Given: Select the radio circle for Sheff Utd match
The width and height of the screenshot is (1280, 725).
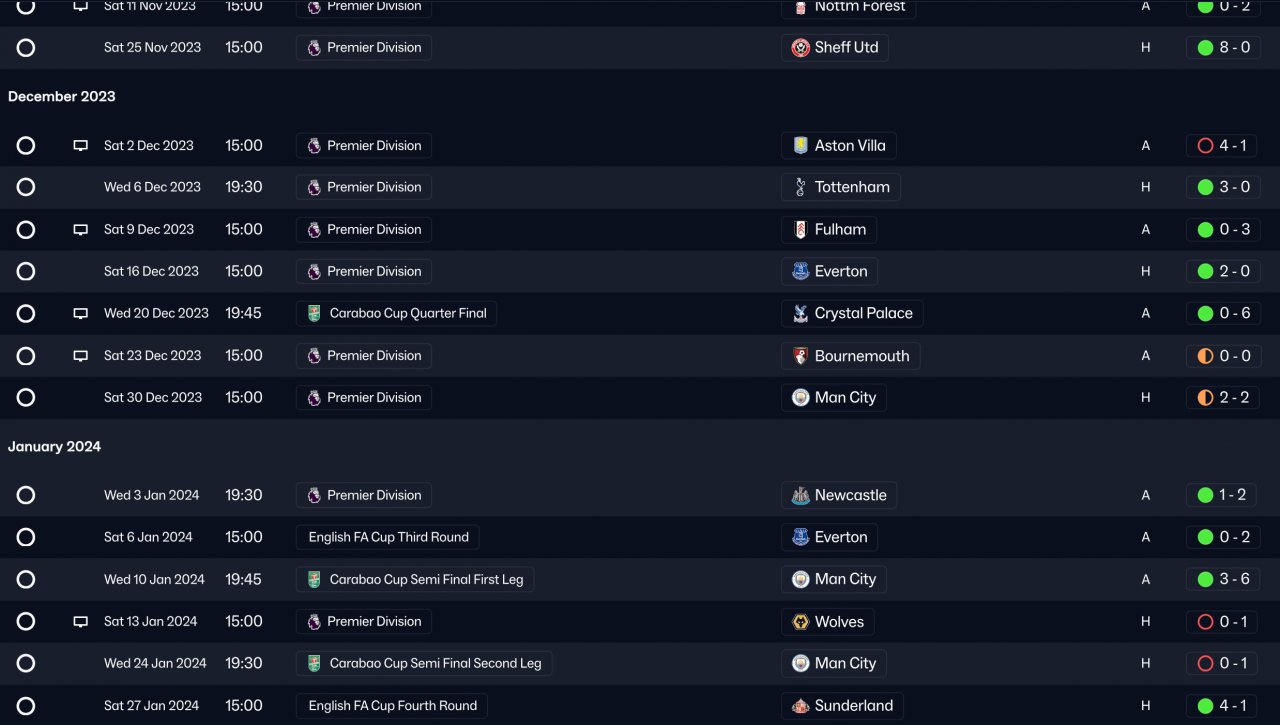Looking at the screenshot, I should point(26,48).
